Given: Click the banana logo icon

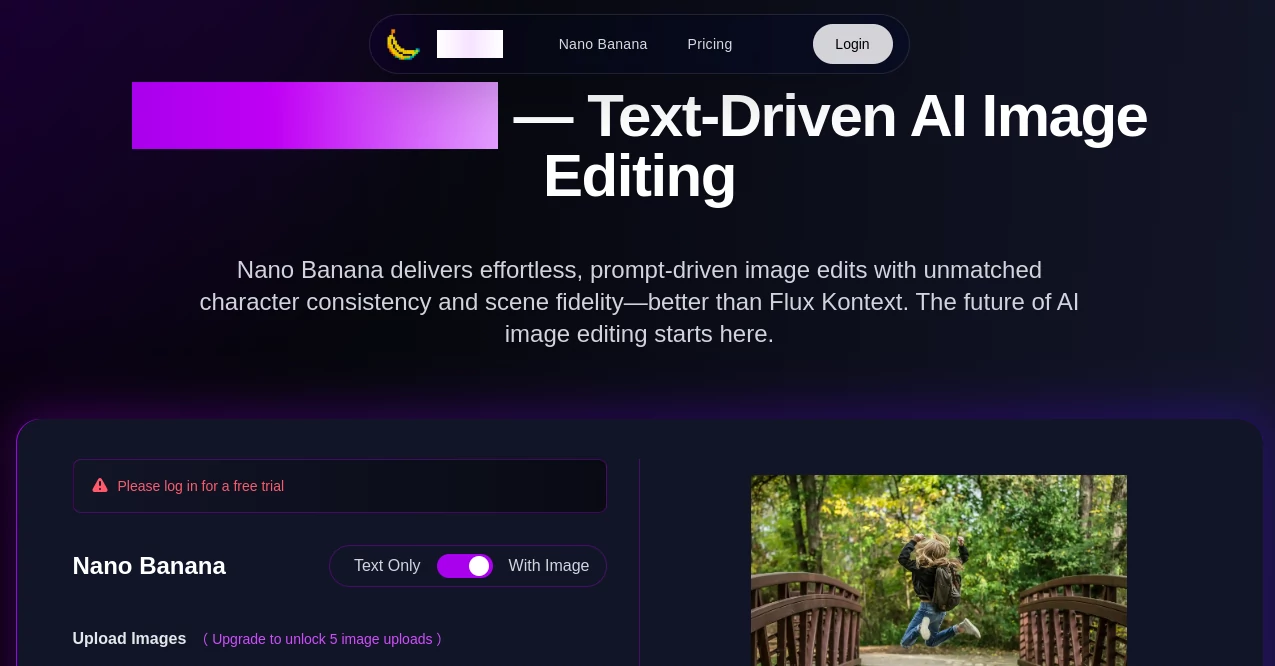Looking at the screenshot, I should click(x=403, y=44).
